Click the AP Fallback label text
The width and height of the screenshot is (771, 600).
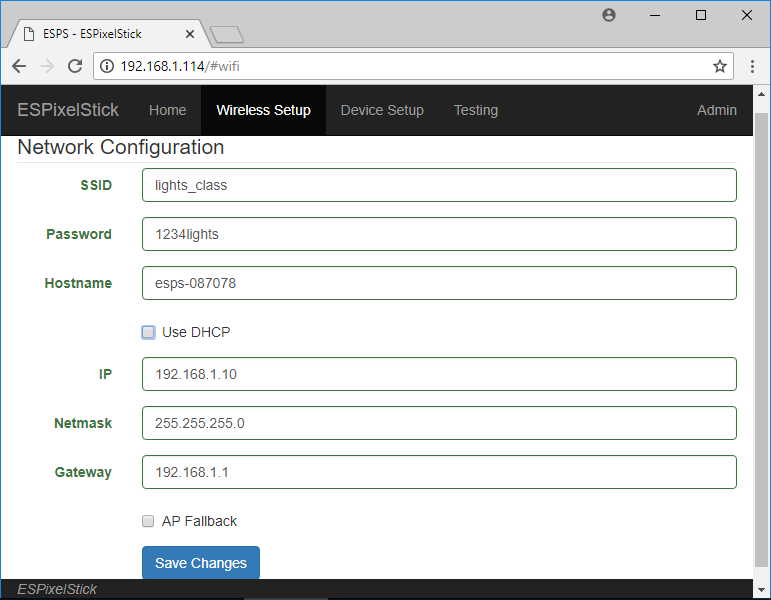[199, 521]
